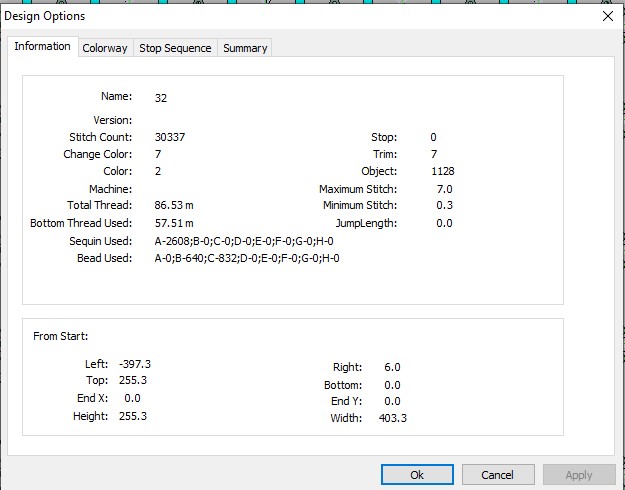Click the Total Thread value 86.53 m
The image size is (625, 490).
(x=174, y=205)
